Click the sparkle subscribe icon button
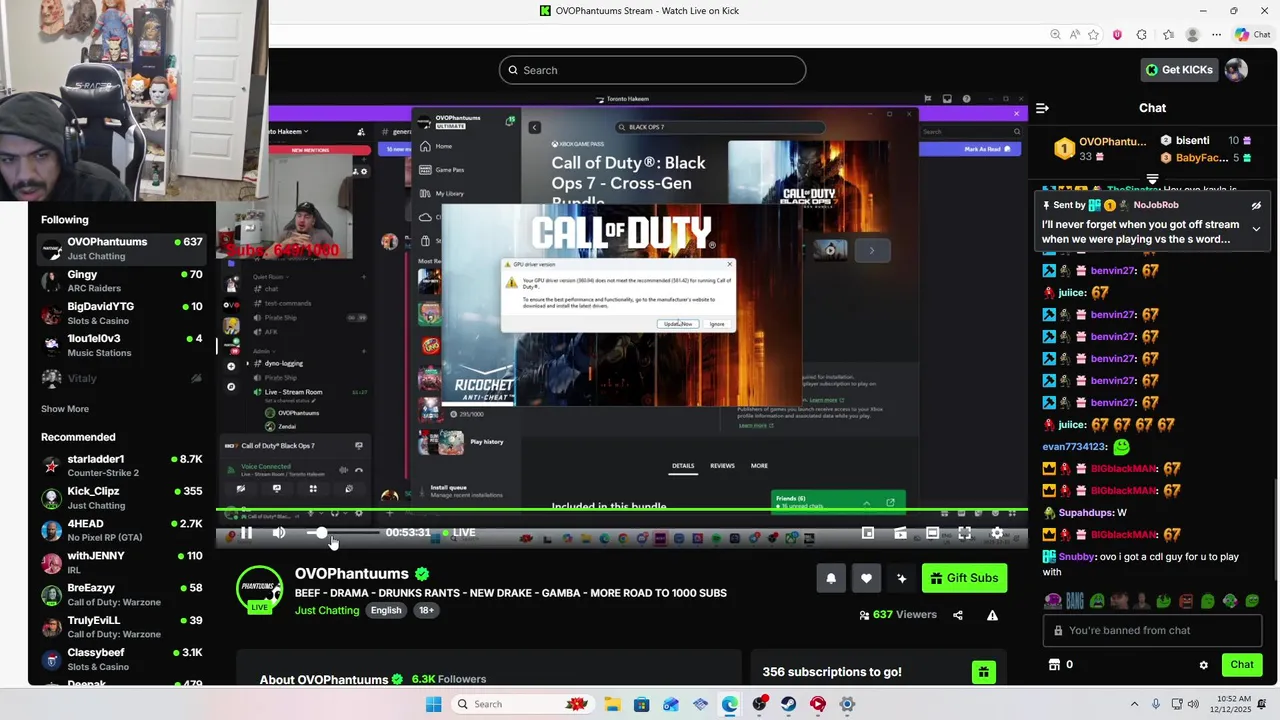Viewport: 1280px width, 720px height. point(901,578)
